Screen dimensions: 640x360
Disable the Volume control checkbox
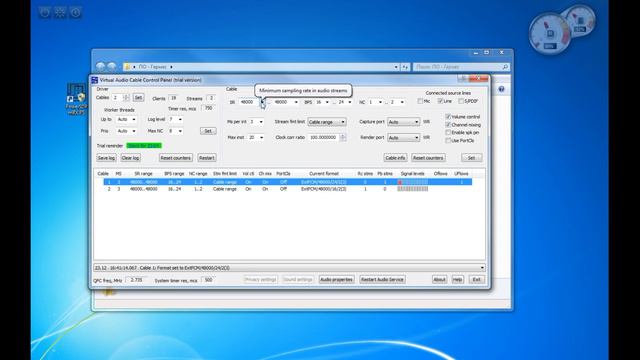(x=448, y=117)
